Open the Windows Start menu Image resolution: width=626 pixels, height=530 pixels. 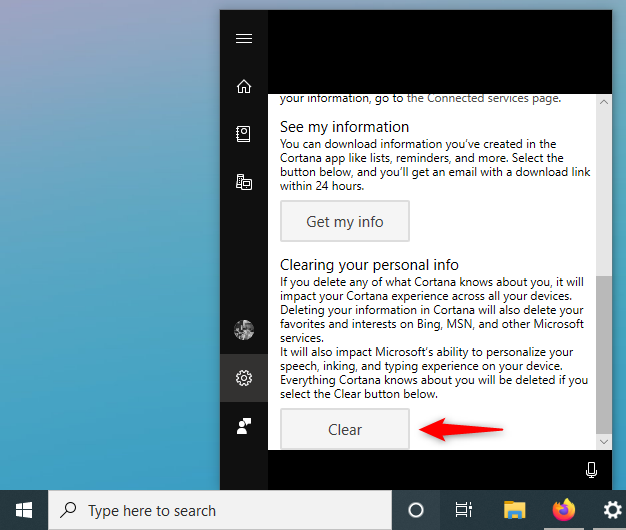tap(24, 510)
